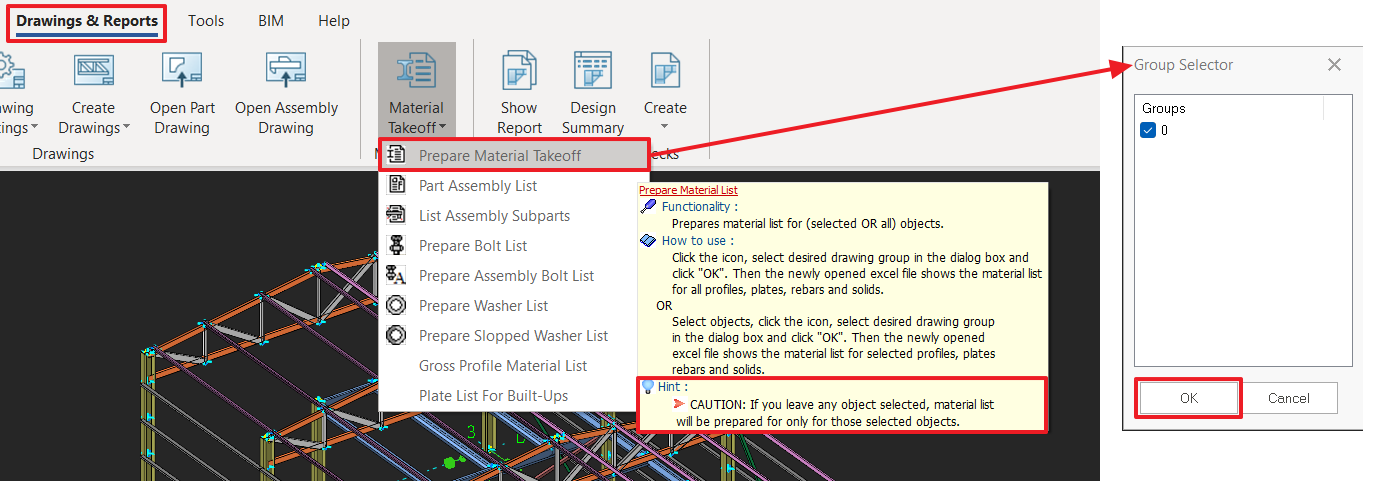Click the Open Part Drawing icon

click(x=182, y=71)
